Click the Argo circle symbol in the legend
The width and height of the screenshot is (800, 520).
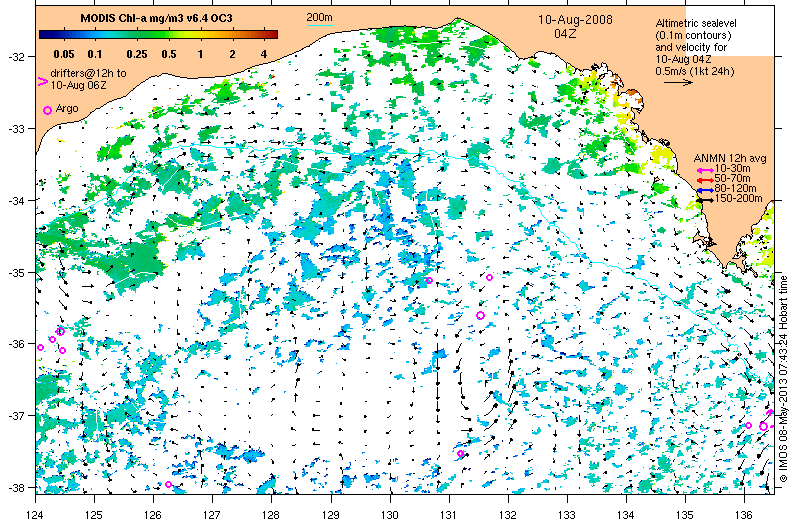(x=47, y=110)
